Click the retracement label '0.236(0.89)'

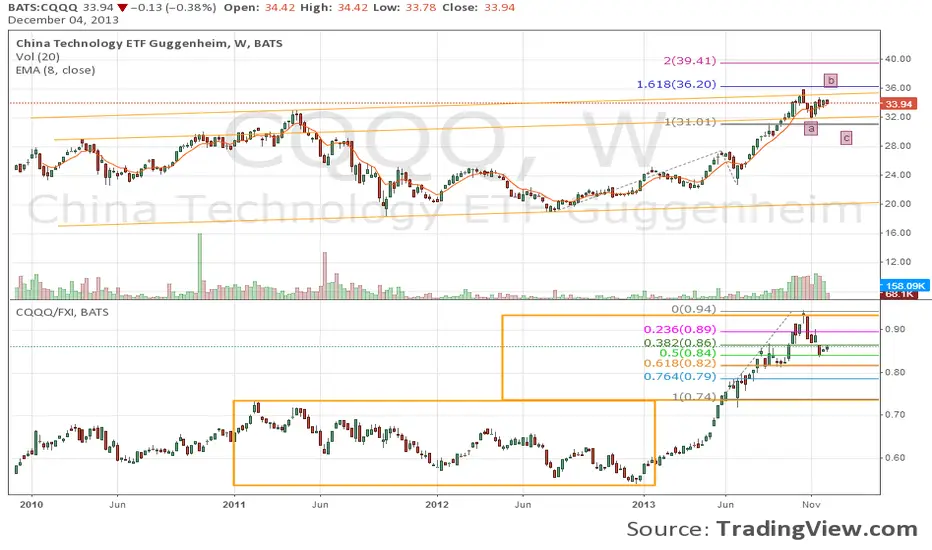tap(680, 329)
